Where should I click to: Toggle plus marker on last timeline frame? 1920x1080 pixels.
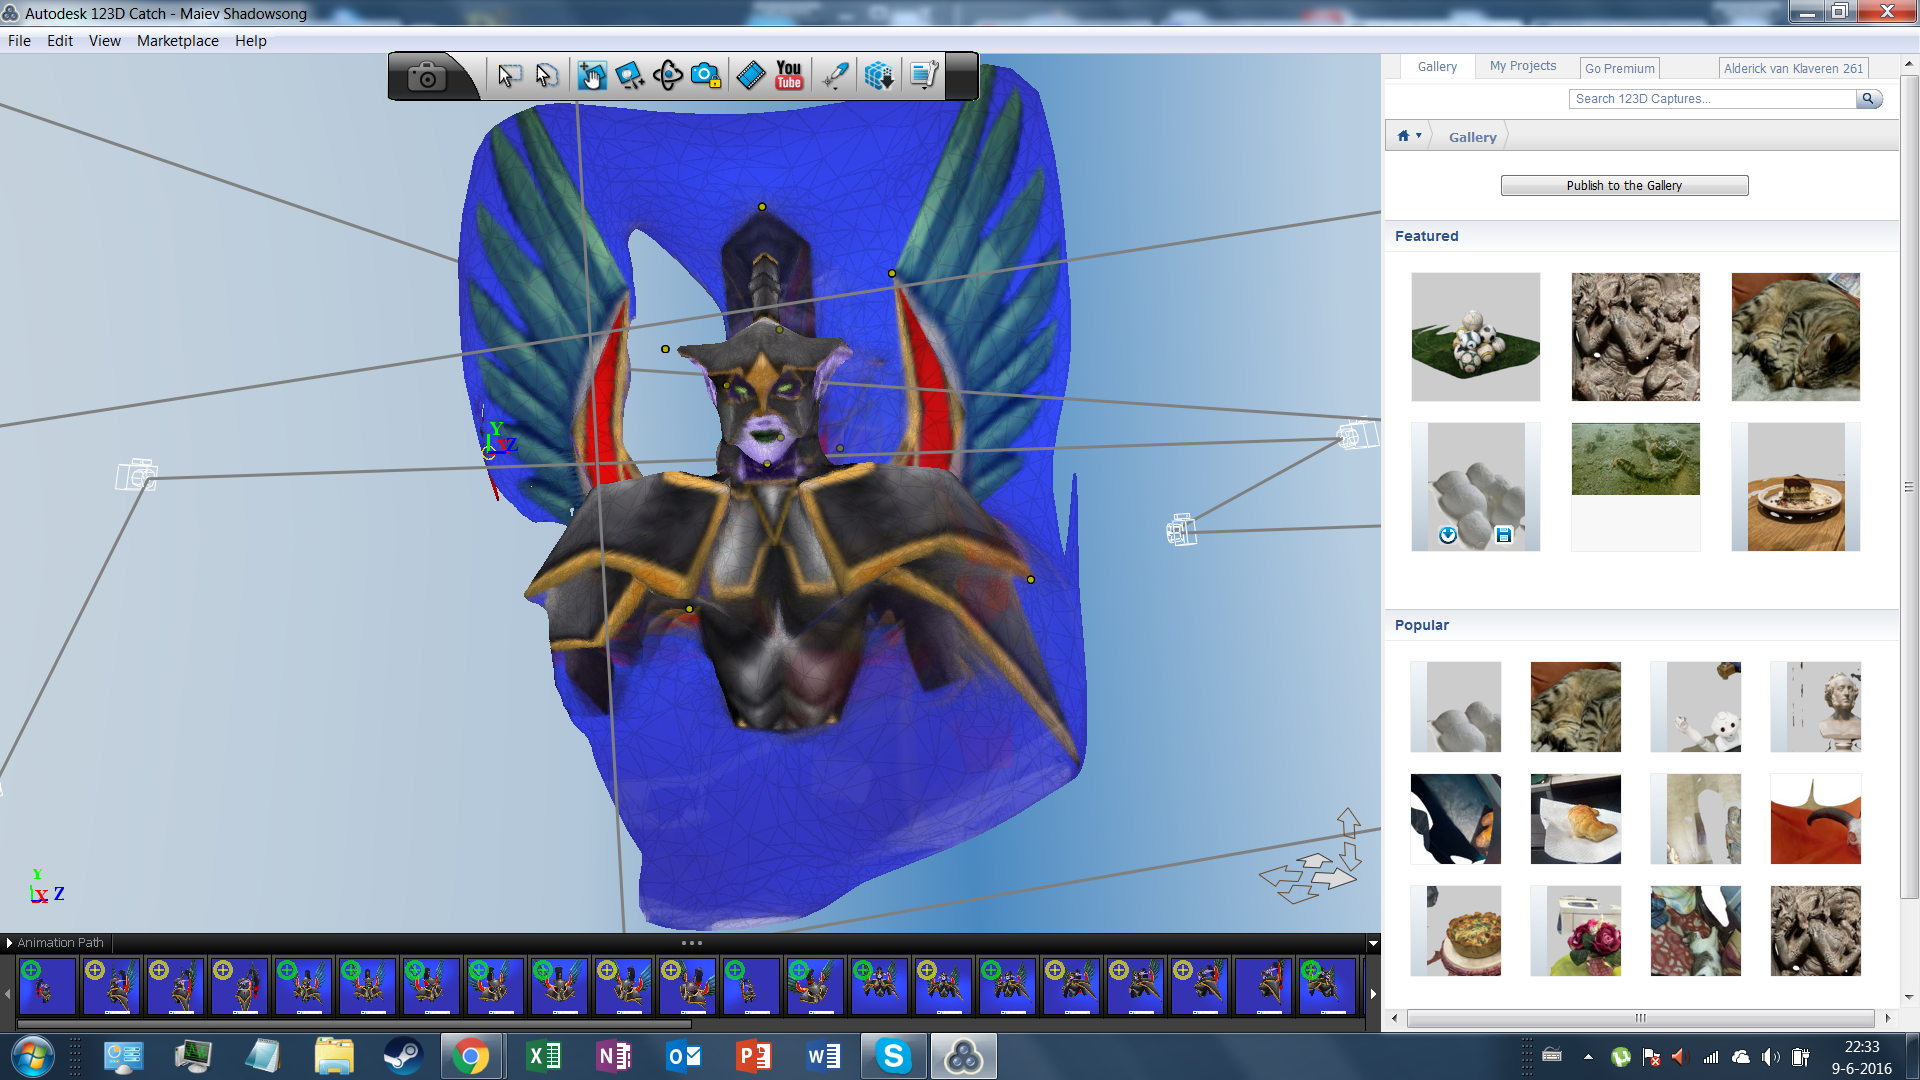(1311, 970)
